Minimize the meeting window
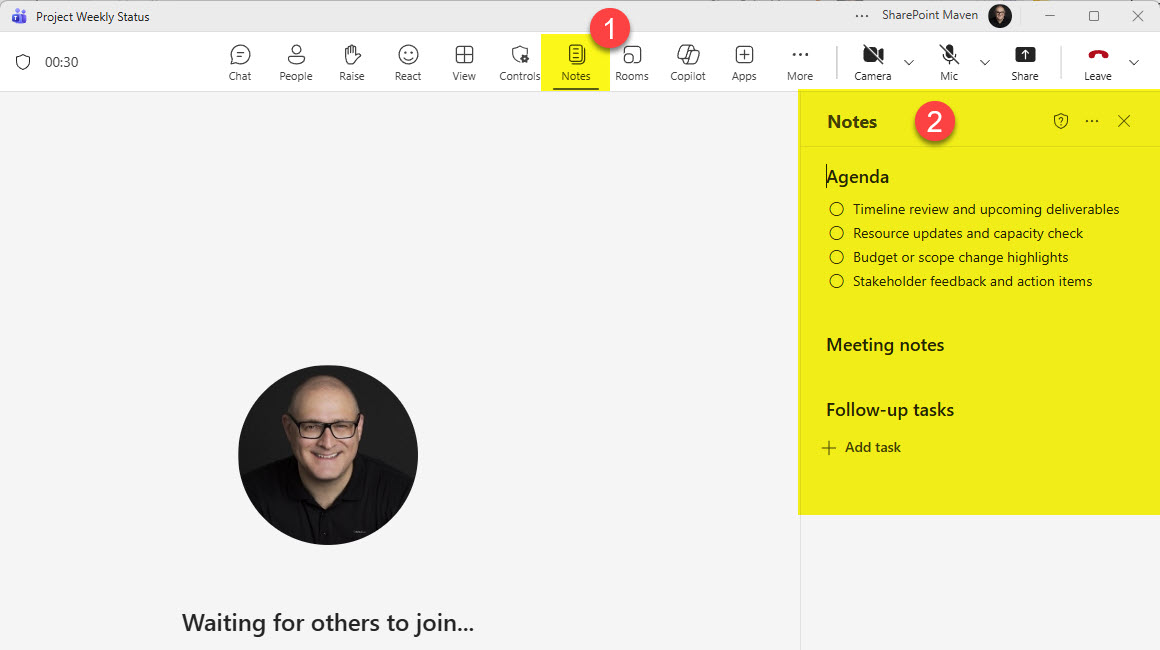1160x650 pixels. tap(1050, 16)
